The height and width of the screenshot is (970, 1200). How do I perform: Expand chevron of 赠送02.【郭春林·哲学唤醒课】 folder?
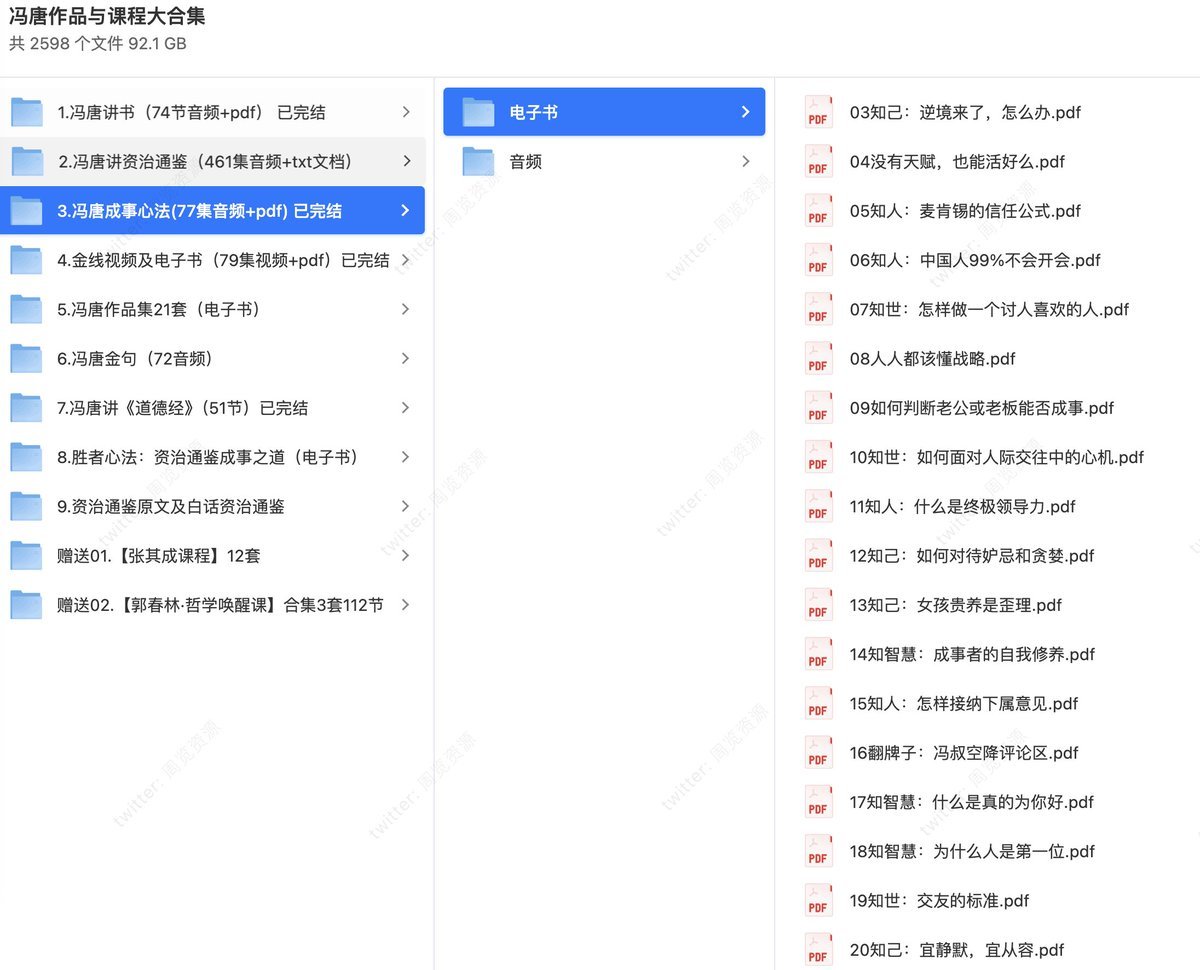click(406, 604)
